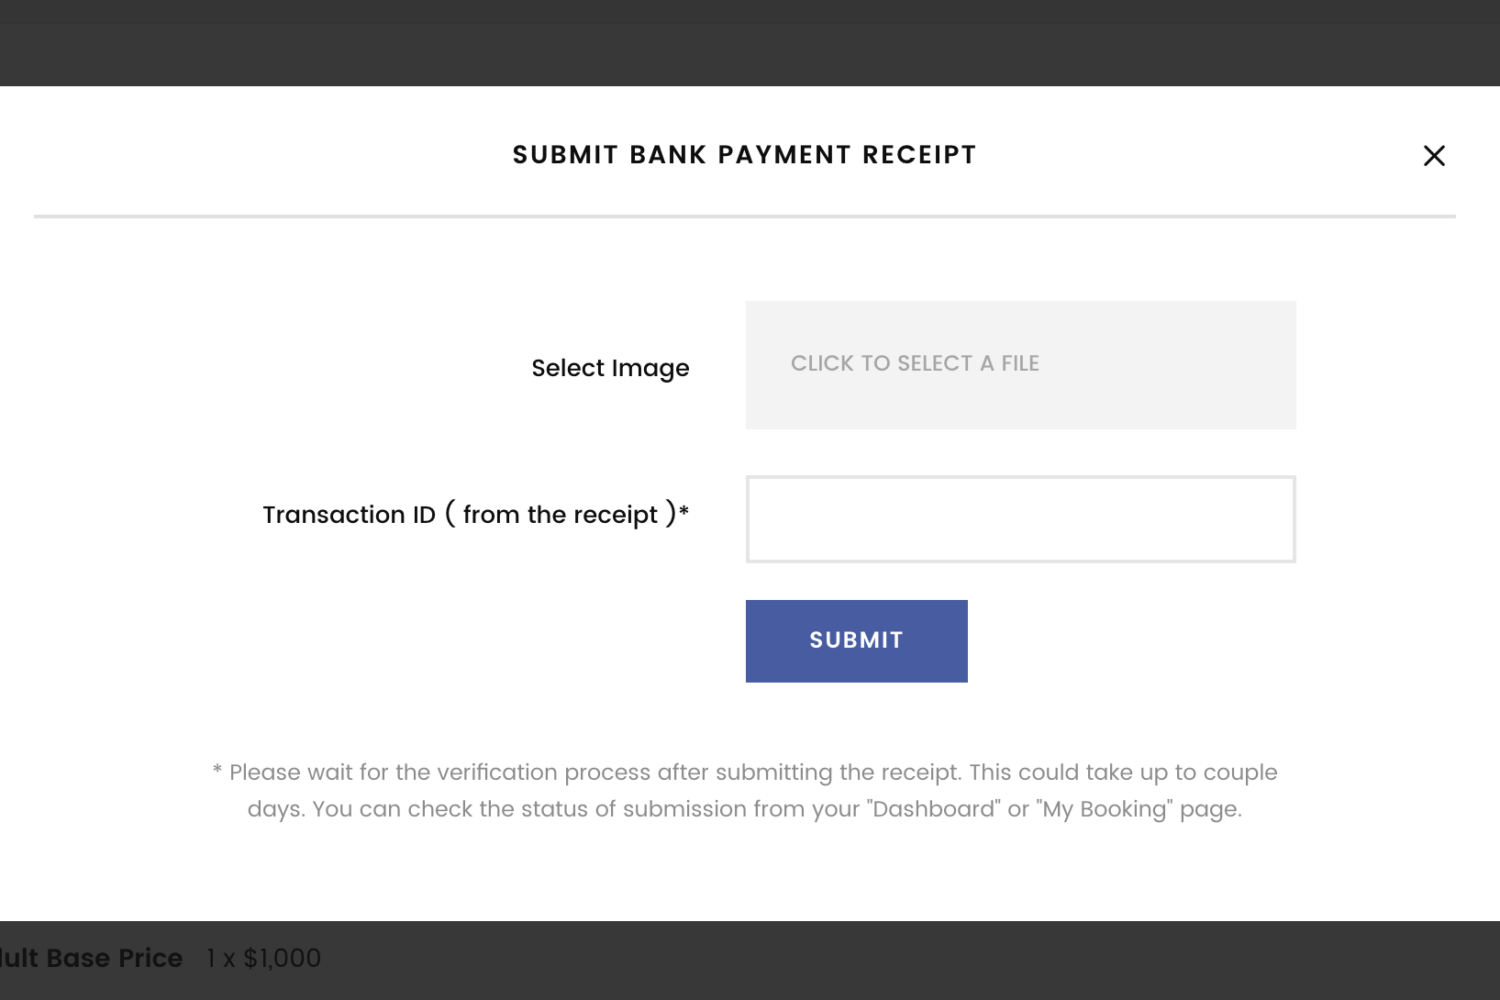The width and height of the screenshot is (1500, 1000).
Task: Click the "Select Image" field label
Action: point(610,368)
